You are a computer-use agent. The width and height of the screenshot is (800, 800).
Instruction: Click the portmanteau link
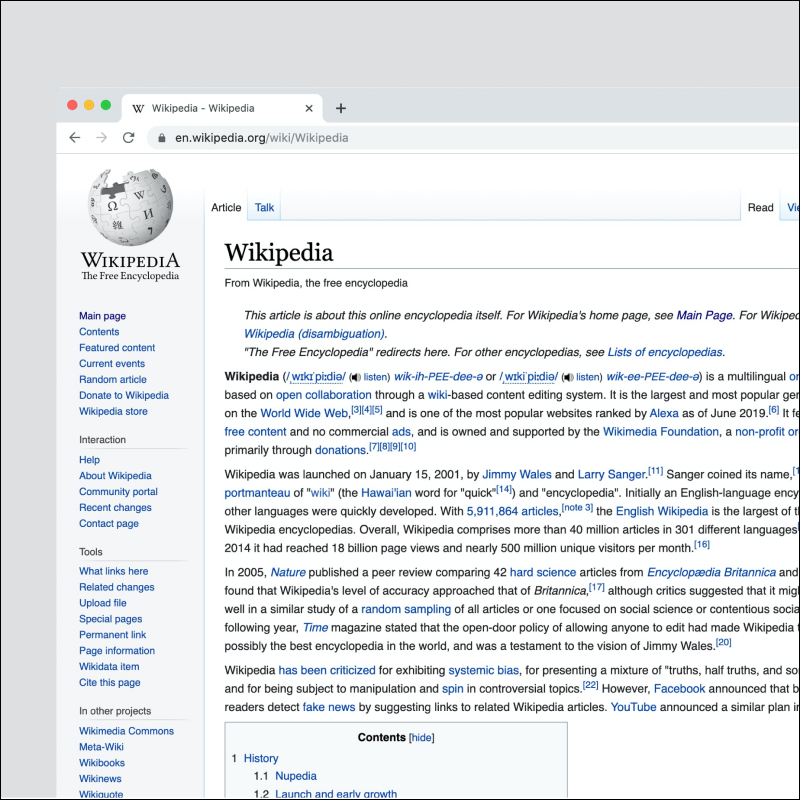pyautogui.click(x=257, y=493)
